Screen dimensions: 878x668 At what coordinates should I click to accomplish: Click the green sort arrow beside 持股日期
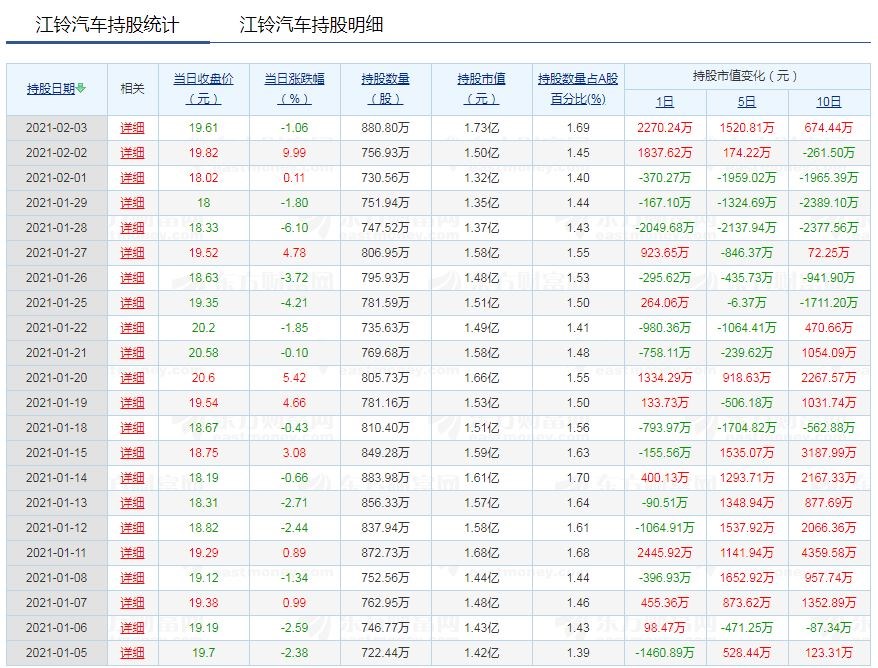coord(81,88)
